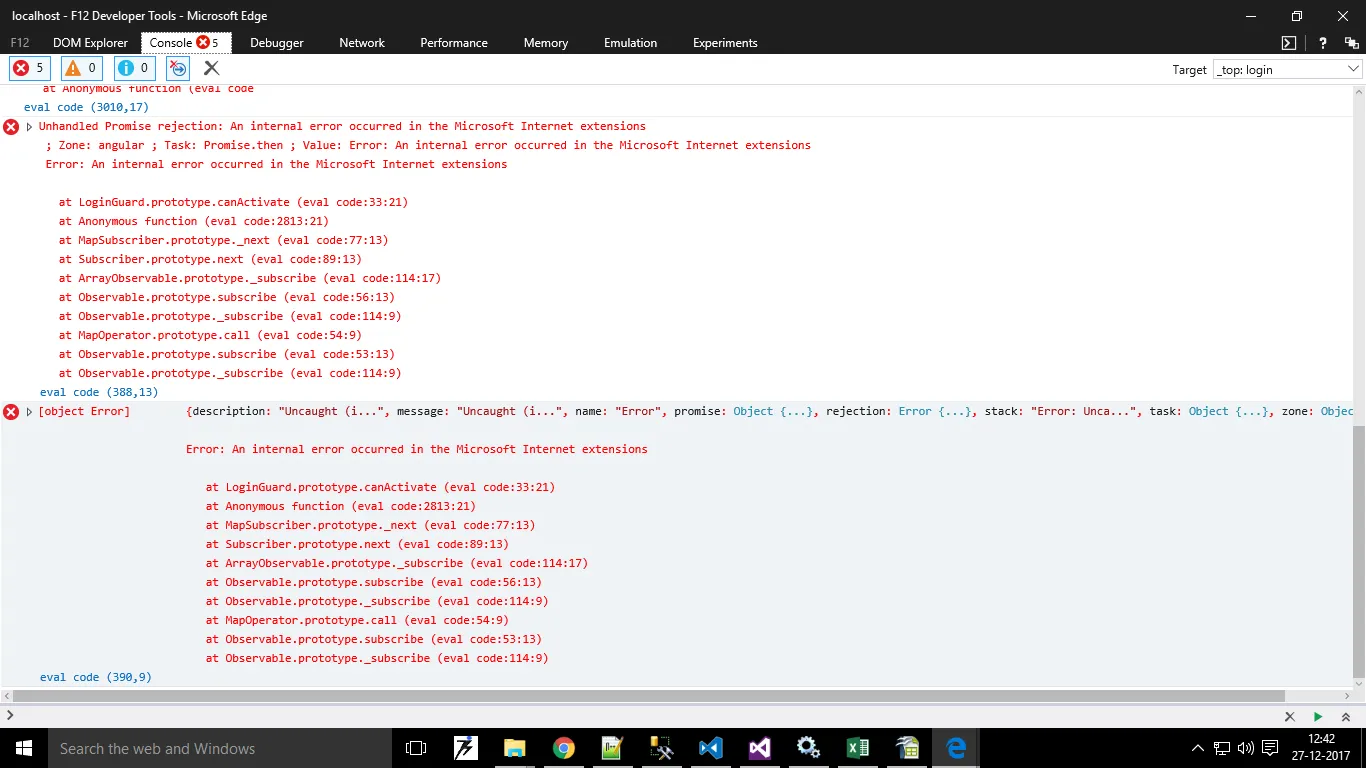
Task: Open the Debugger tab
Action: [x=276, y=43]
